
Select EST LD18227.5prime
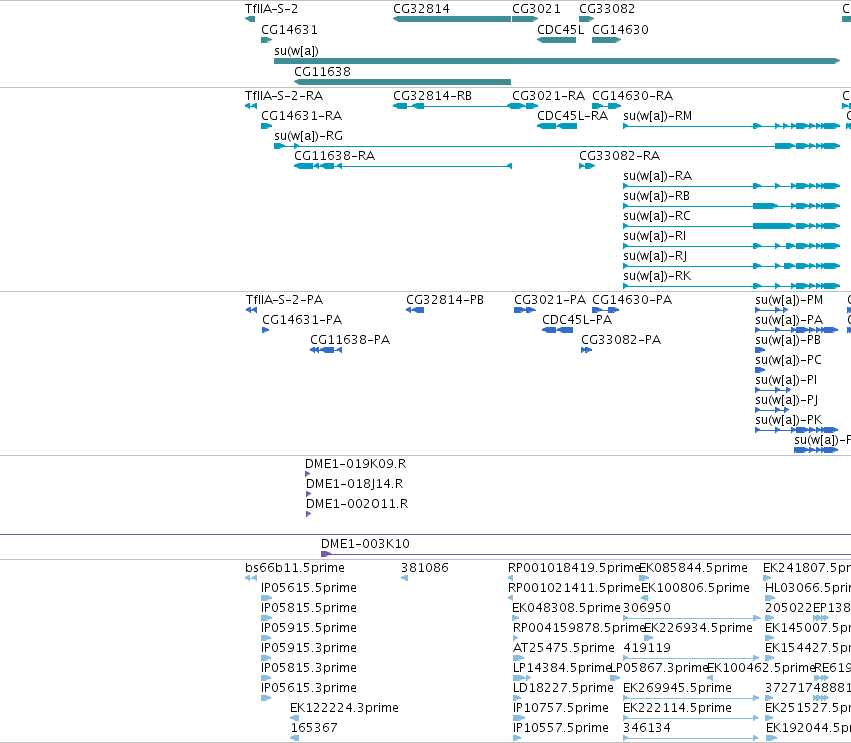563,689
